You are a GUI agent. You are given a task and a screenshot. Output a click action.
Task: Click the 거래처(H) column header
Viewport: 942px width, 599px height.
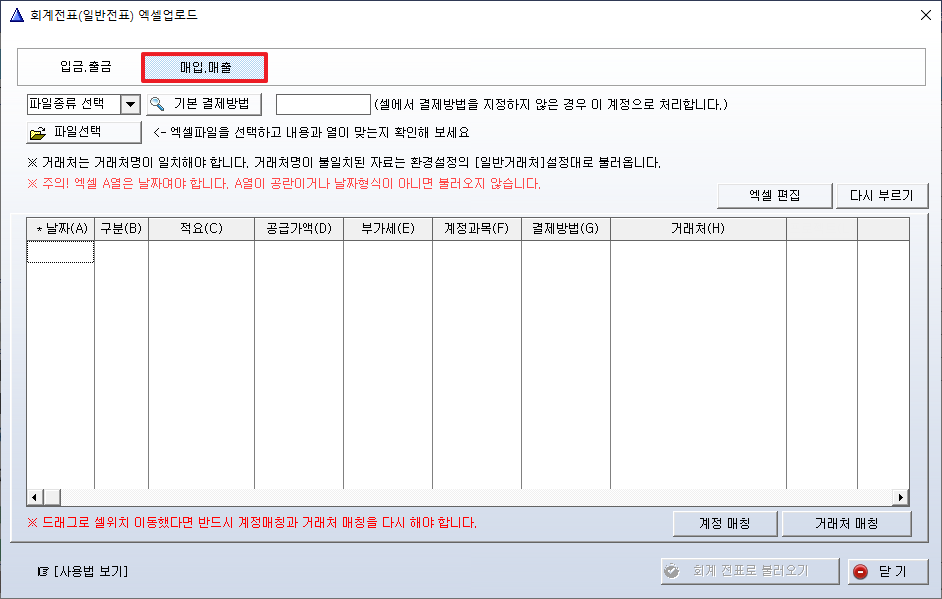pyautogui.click(x=698, y=229)
